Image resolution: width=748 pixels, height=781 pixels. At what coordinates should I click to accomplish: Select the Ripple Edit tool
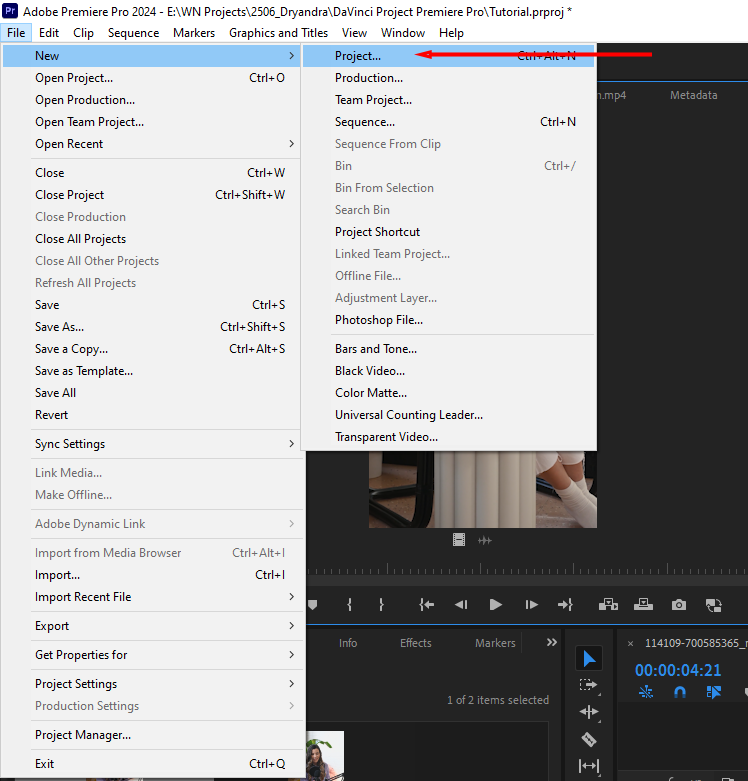click(589, 712)
